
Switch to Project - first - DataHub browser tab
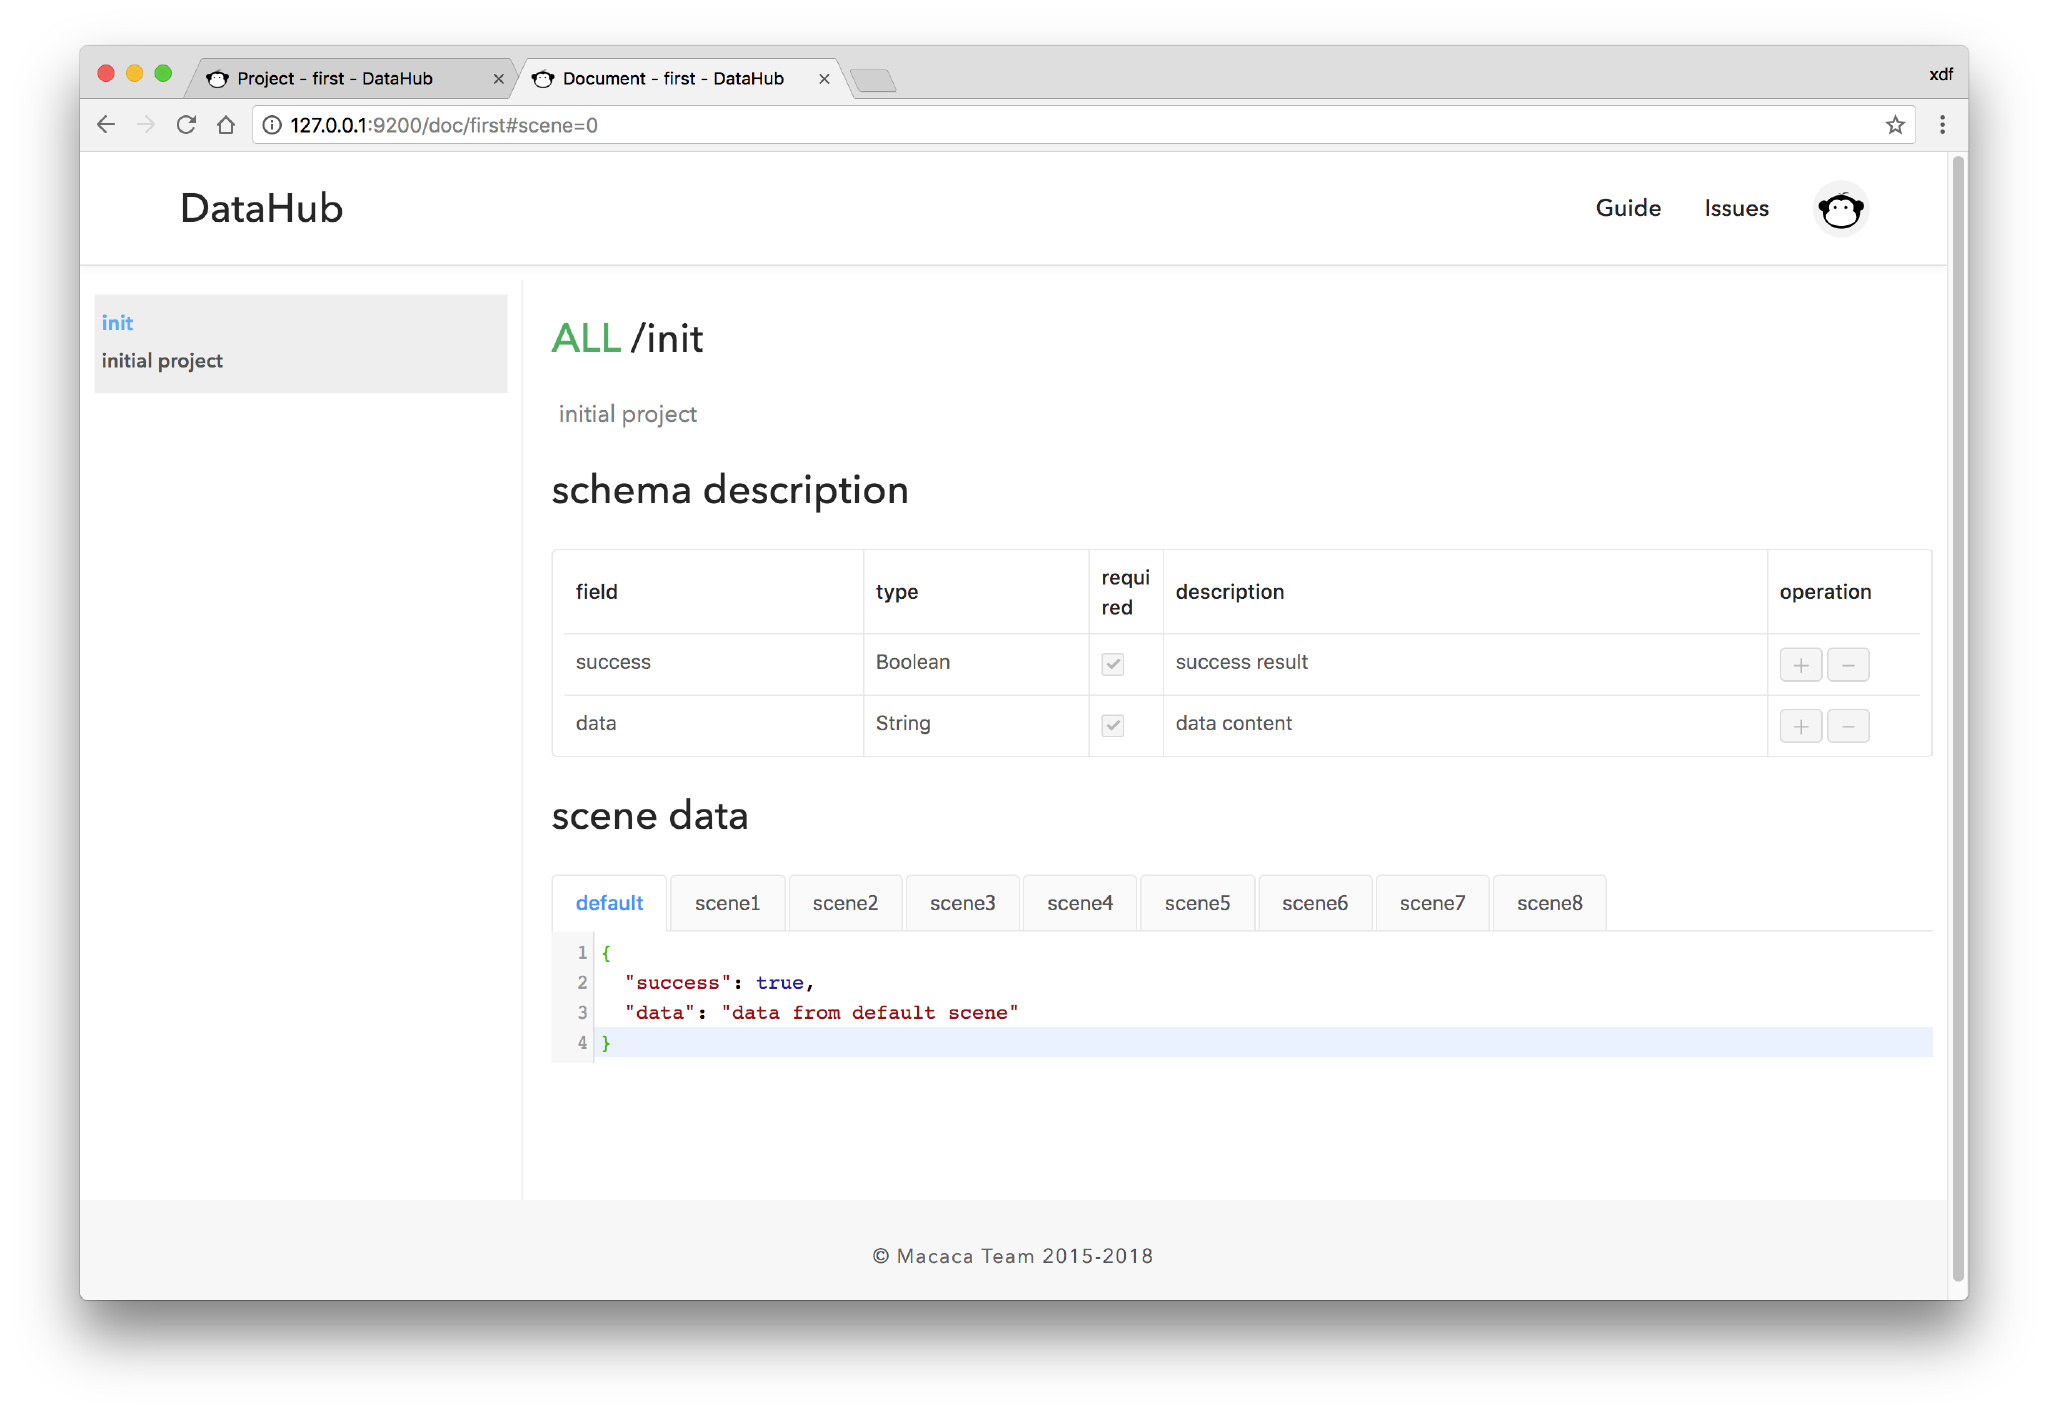pyautogui.click(x=335, y=78)
